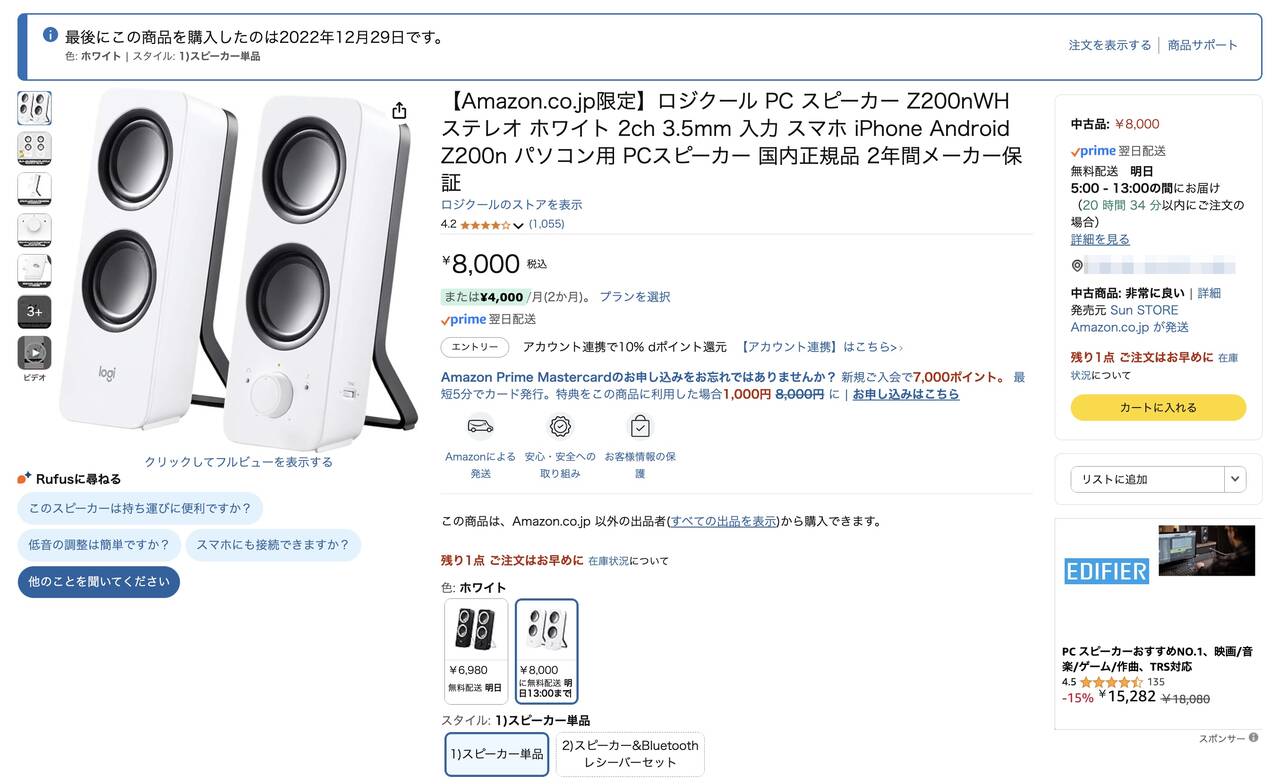Add item with カートに入れる button

pyautogui.click(x=1158, y=408)
